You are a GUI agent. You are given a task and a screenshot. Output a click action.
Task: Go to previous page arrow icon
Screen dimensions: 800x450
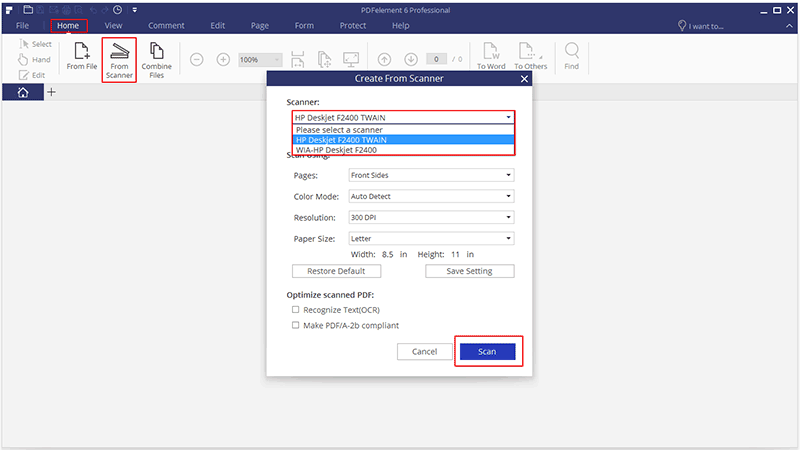coord(384,60)
